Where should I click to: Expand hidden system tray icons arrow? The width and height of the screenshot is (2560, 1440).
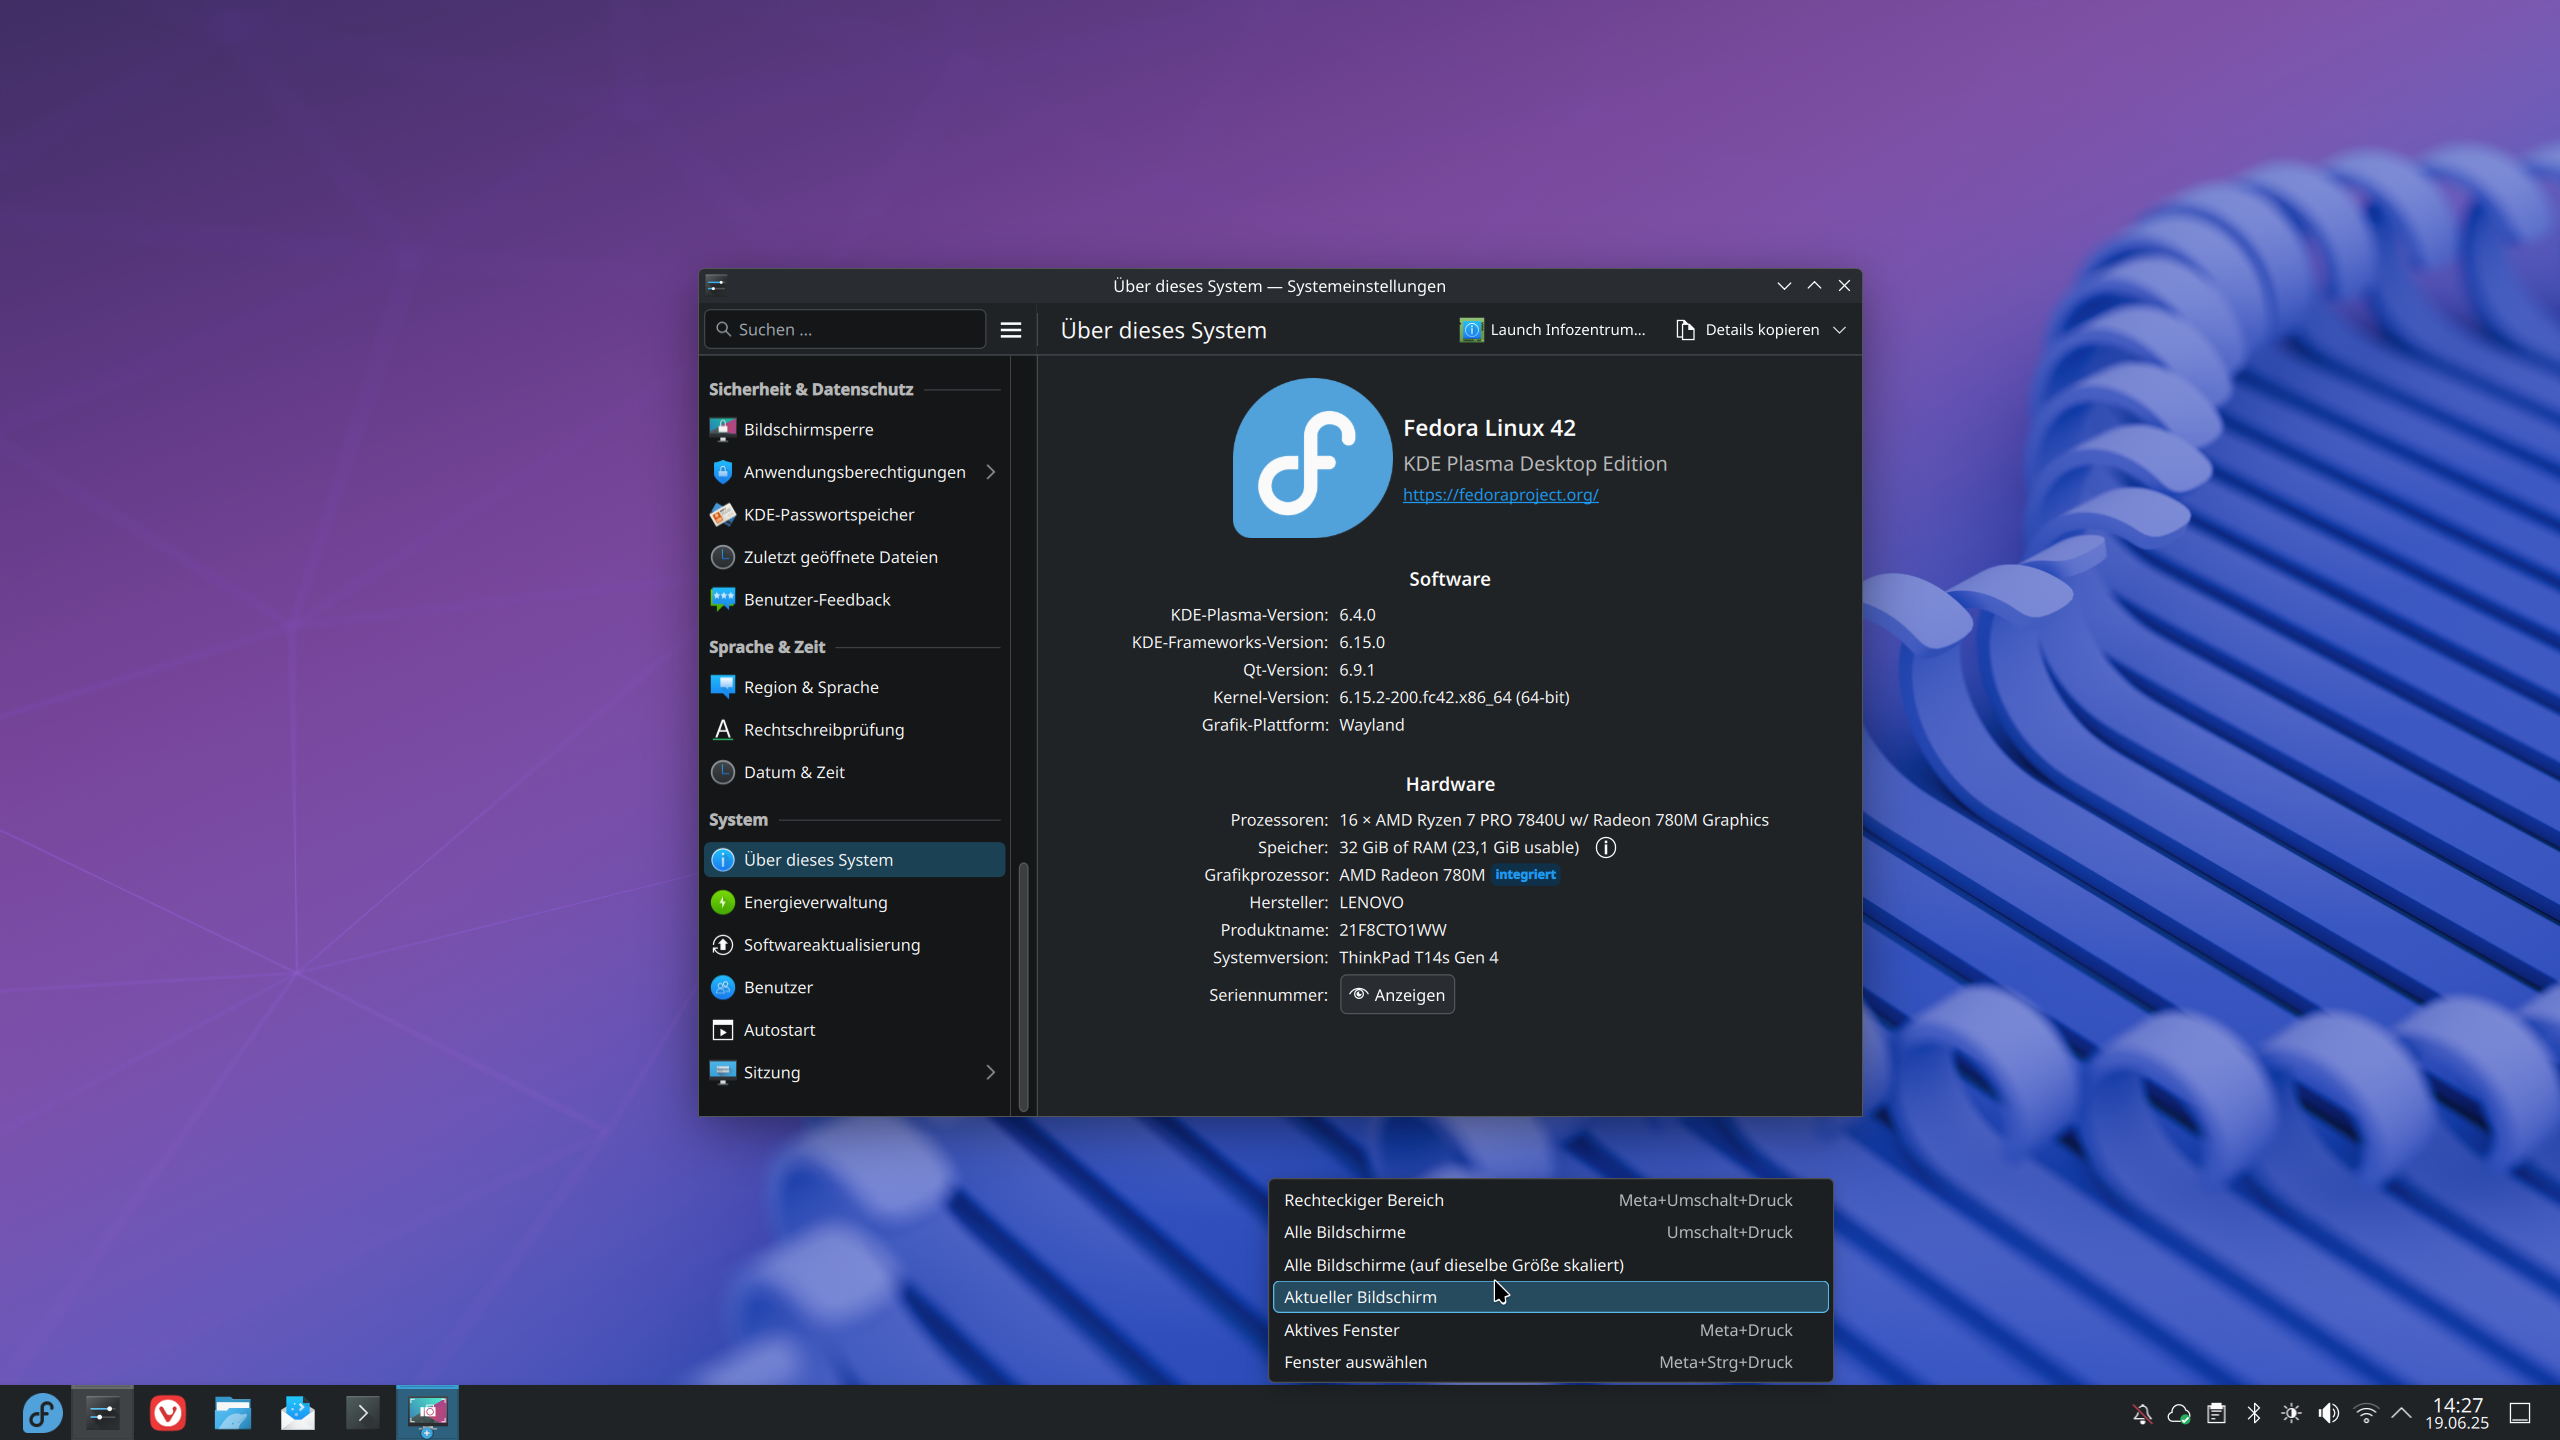click(x=2402, y=1413)
